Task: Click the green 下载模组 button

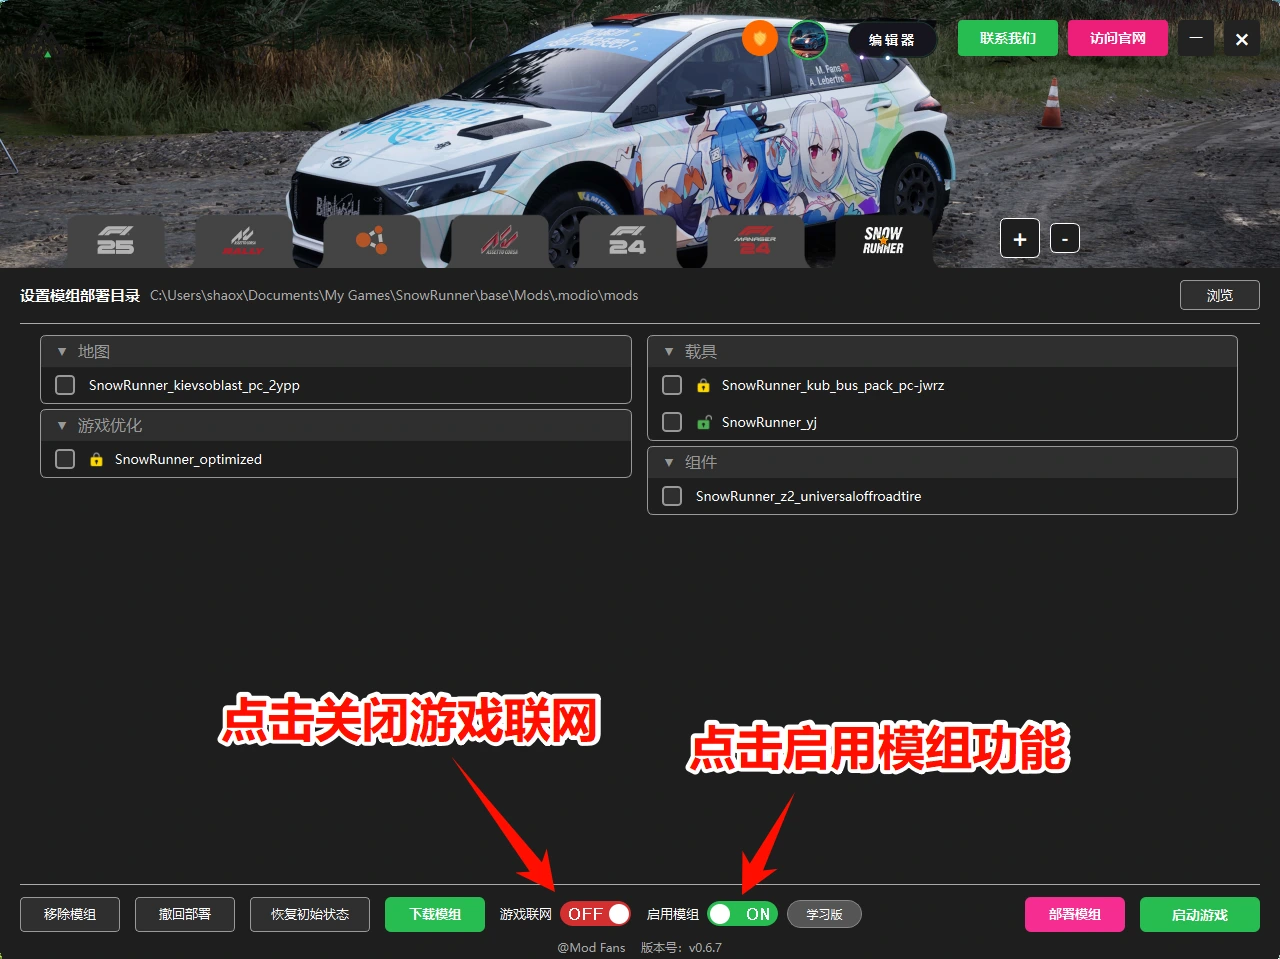Action: [x=435, y=914]
